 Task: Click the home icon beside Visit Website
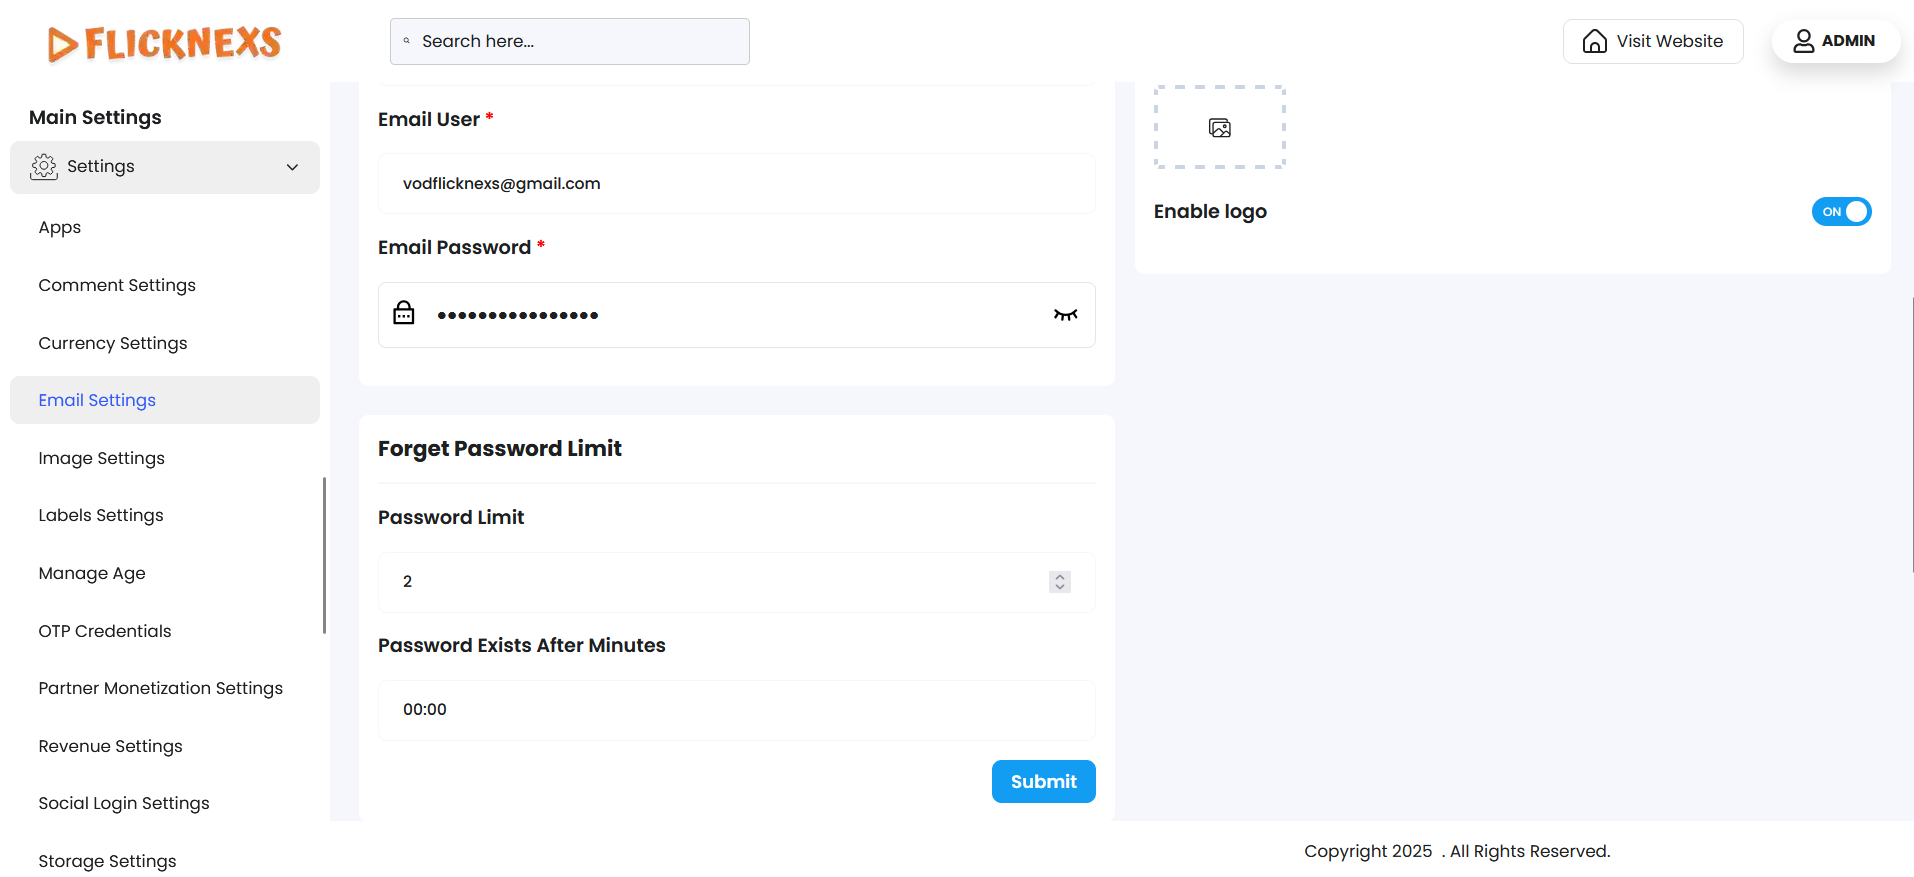(x=1595, y=41)
